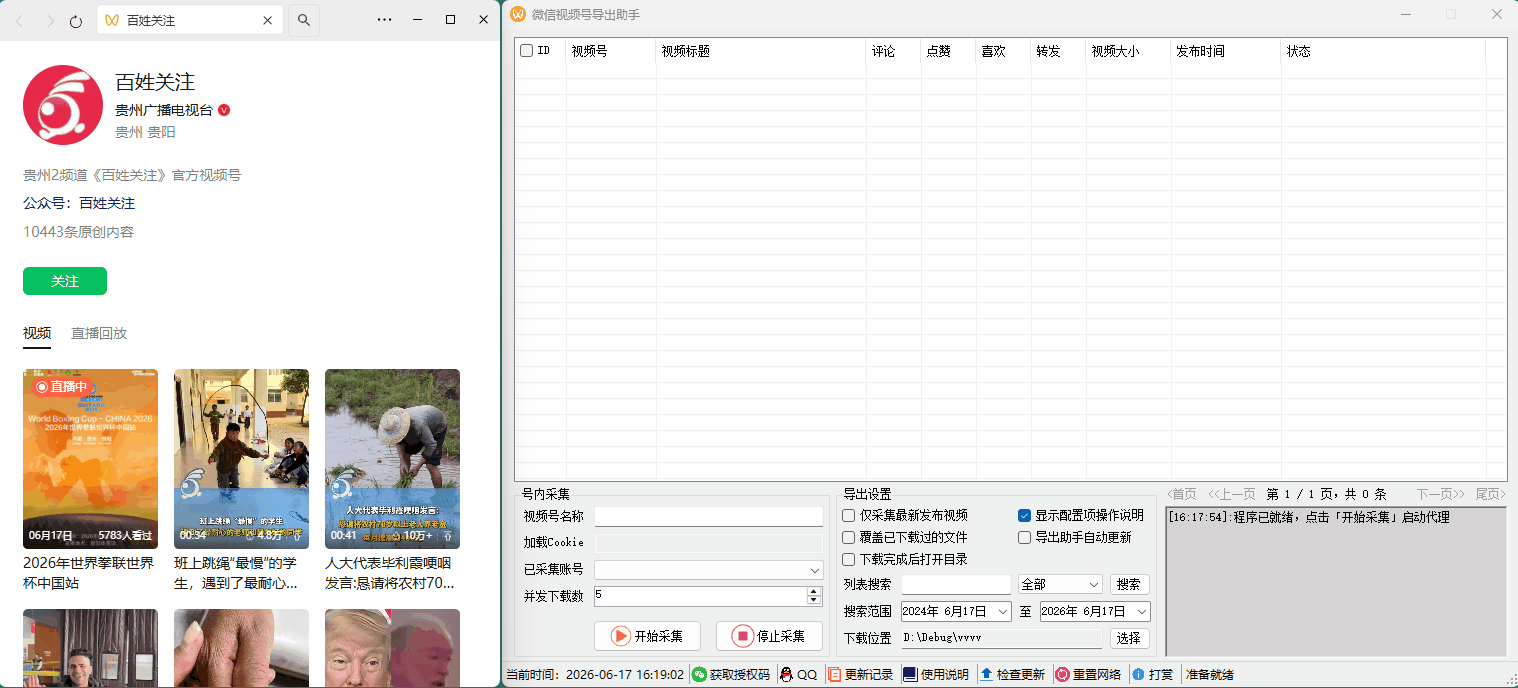Open the 人大代表毕利霞哽咽发言 video thumbnail
The height and width of the screenshot is (688, 1518).
coord(392,459)
